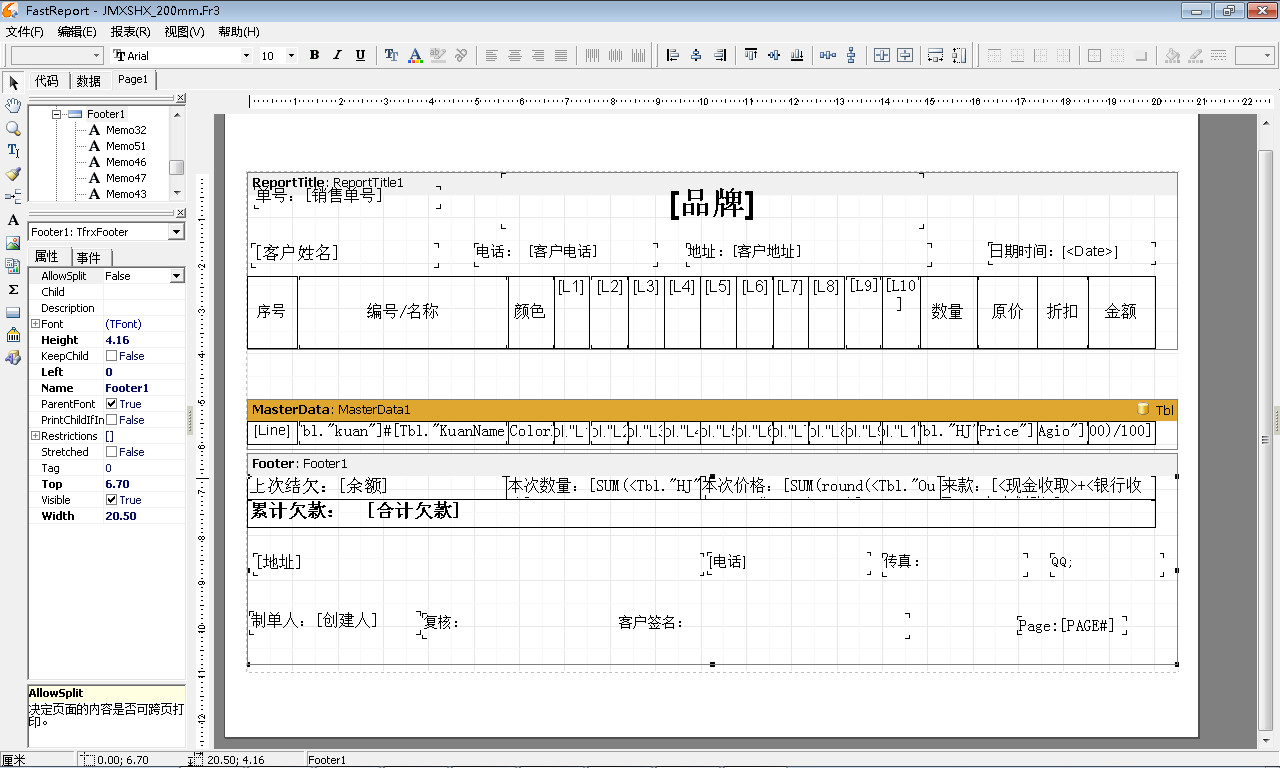1280x768 pixels.
Task: Select the Zoom magnifier tool
Action: point(13,128)
